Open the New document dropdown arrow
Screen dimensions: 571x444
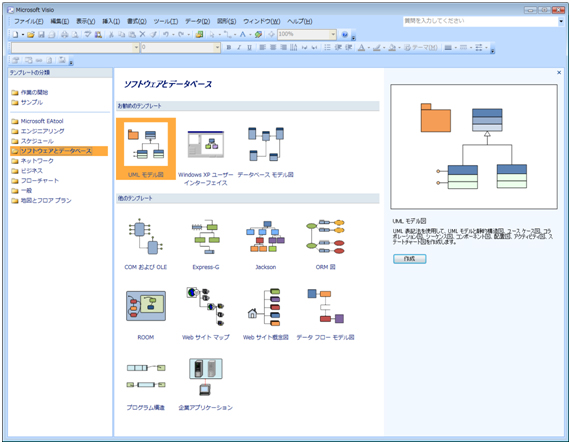point(23,35)
